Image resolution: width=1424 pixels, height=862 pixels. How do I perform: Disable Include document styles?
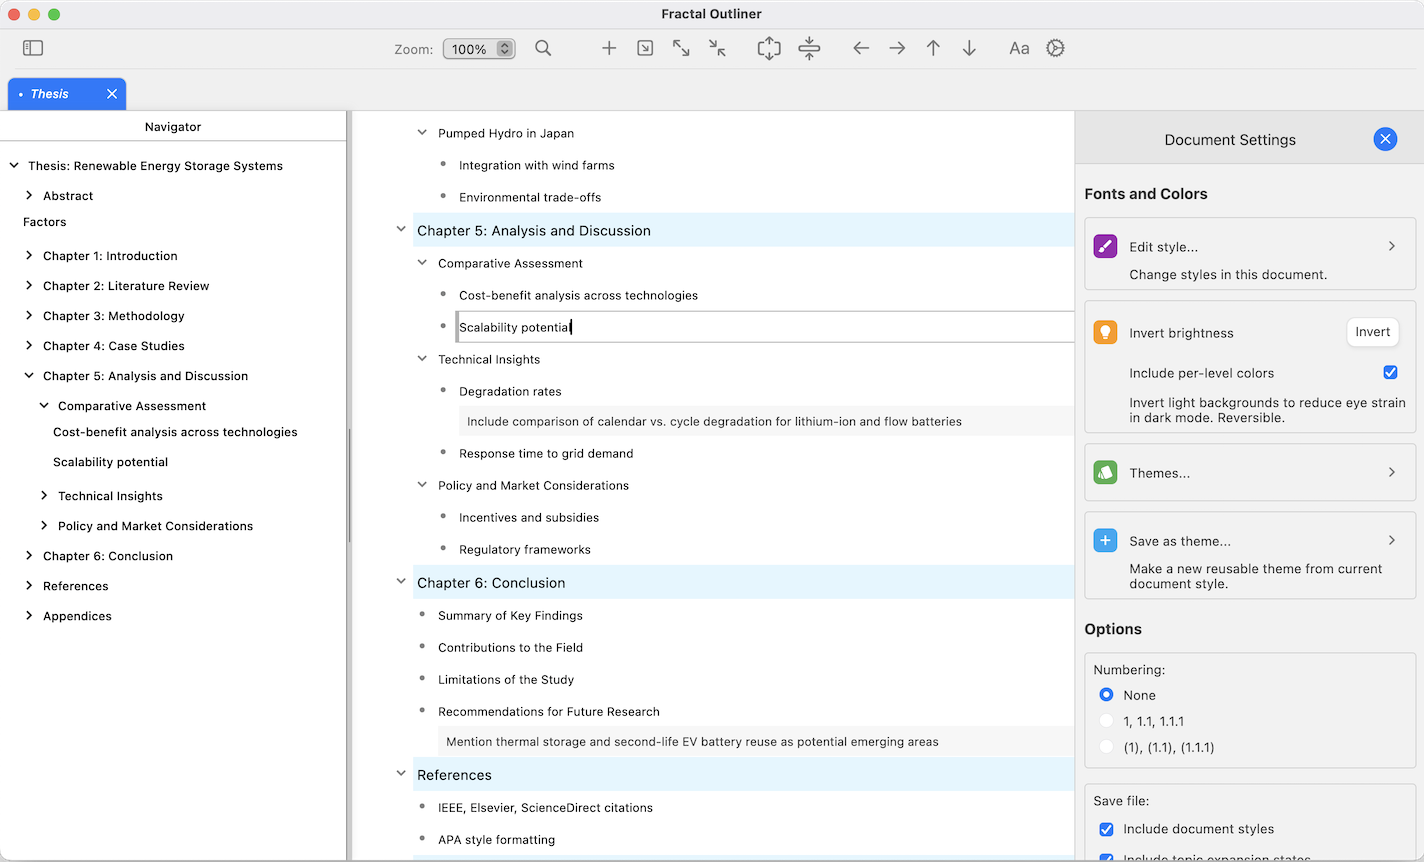[1105, 829]
